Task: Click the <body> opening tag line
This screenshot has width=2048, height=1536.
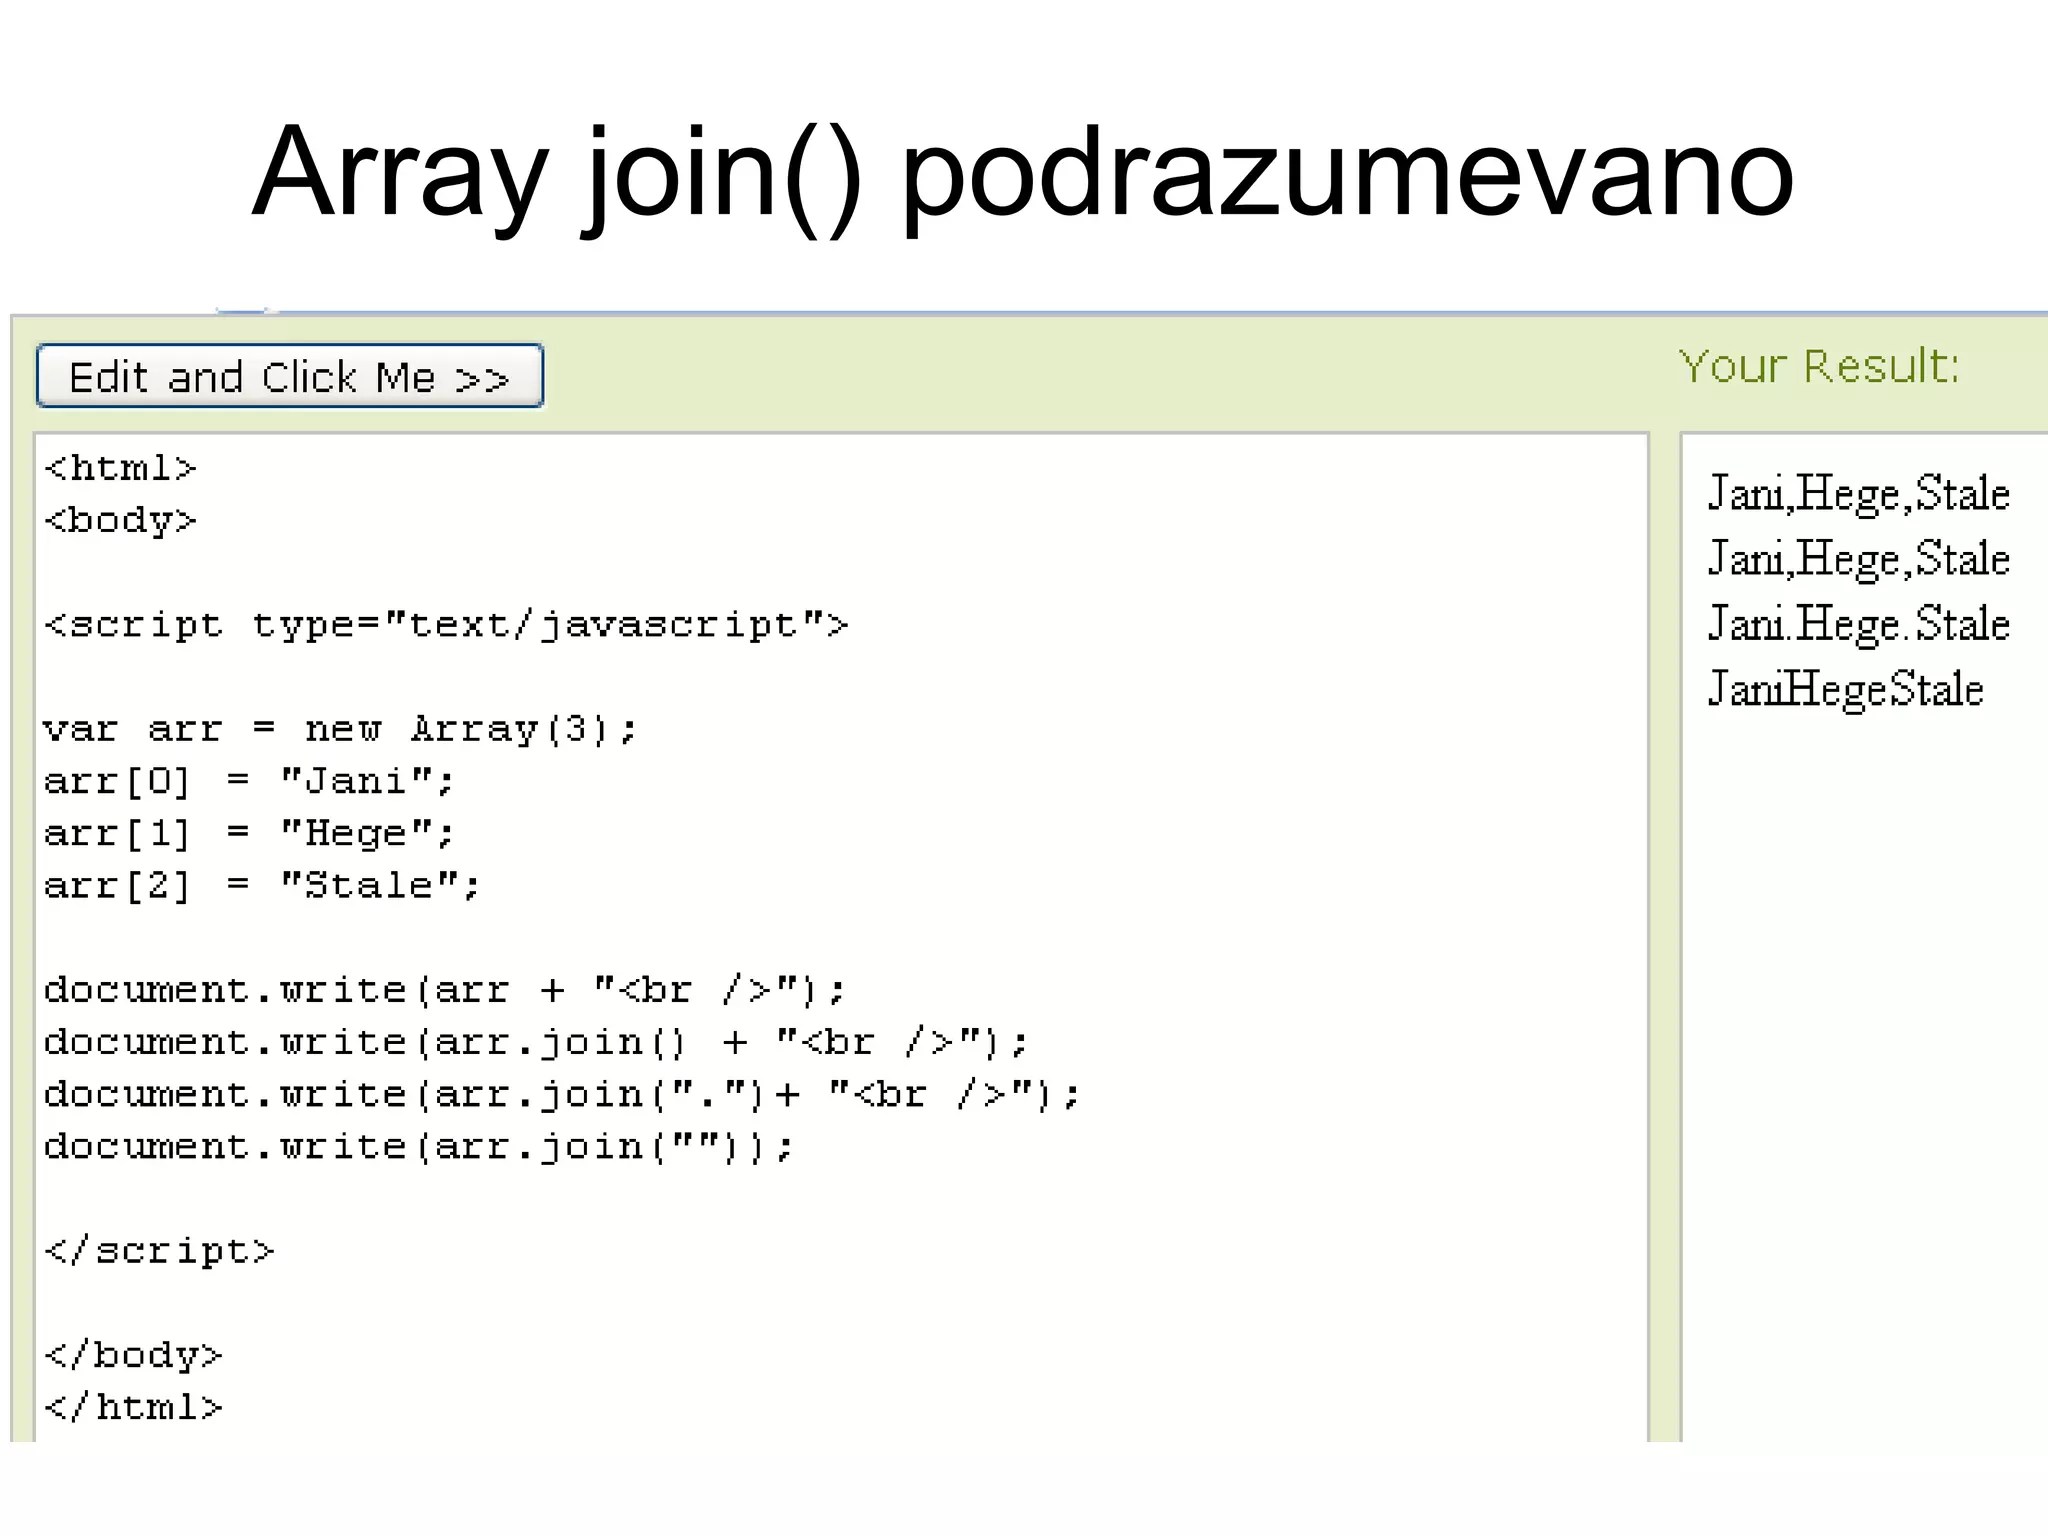Action: point(120,520)
